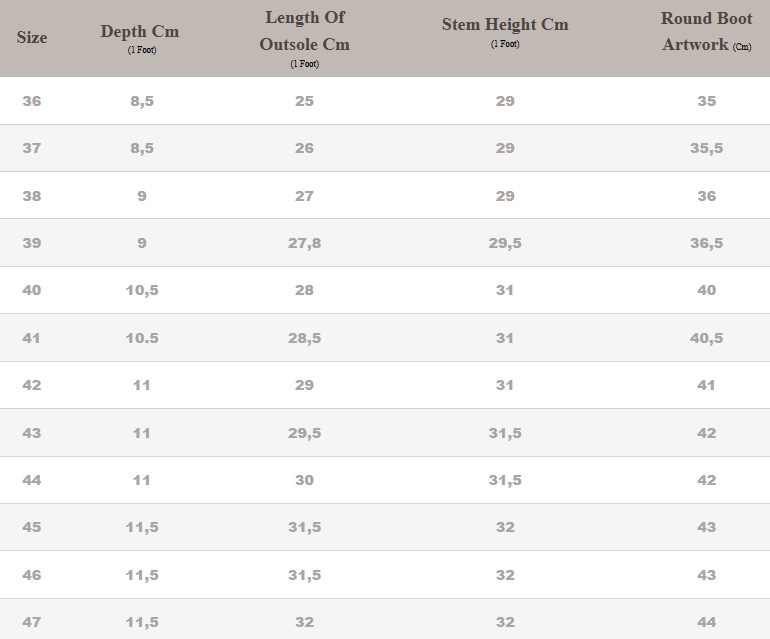Select round boot value 36,5
Screen dimensions: 770x639
tap(707, 243)
